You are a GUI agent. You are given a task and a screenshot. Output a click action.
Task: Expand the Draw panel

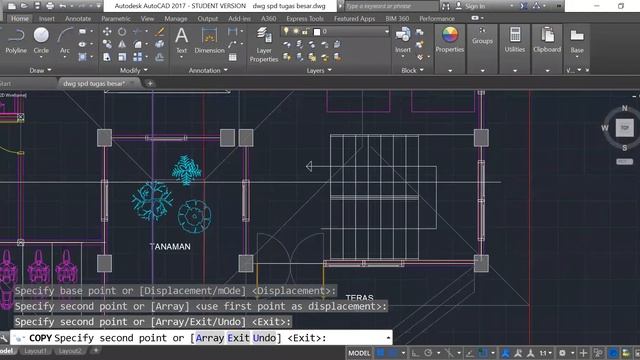coord(40,70)
